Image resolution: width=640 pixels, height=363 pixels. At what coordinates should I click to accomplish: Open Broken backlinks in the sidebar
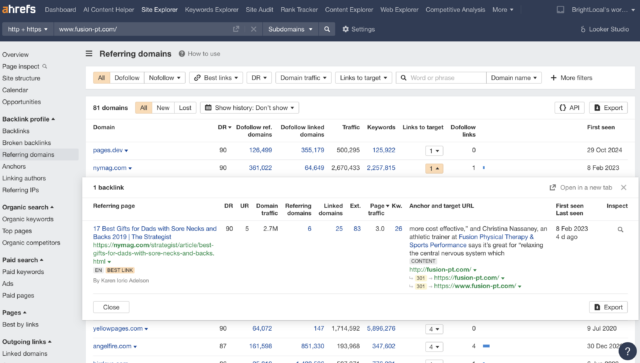tap(27, 143)
